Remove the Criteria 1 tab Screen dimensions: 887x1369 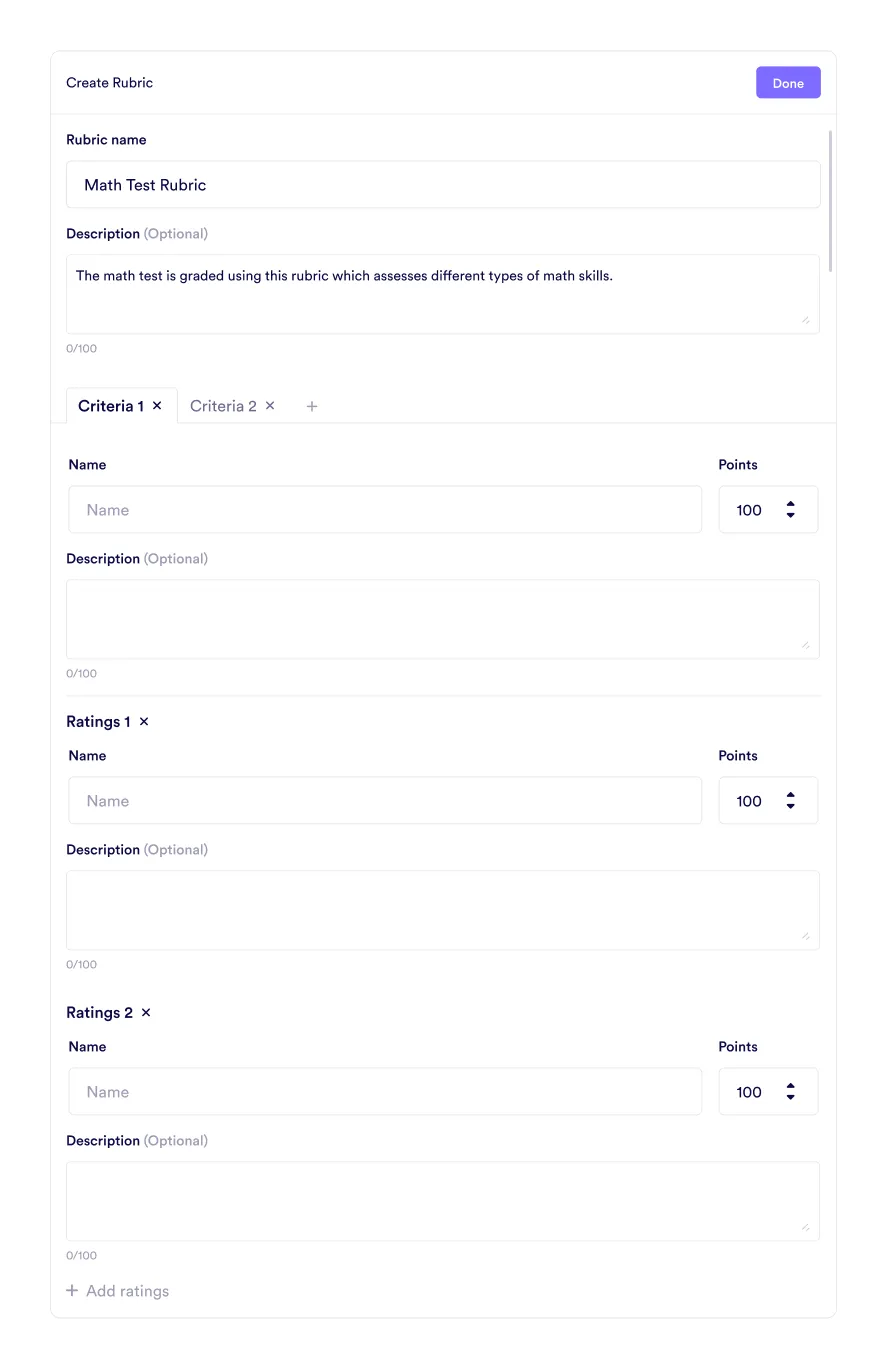point(157,406)
